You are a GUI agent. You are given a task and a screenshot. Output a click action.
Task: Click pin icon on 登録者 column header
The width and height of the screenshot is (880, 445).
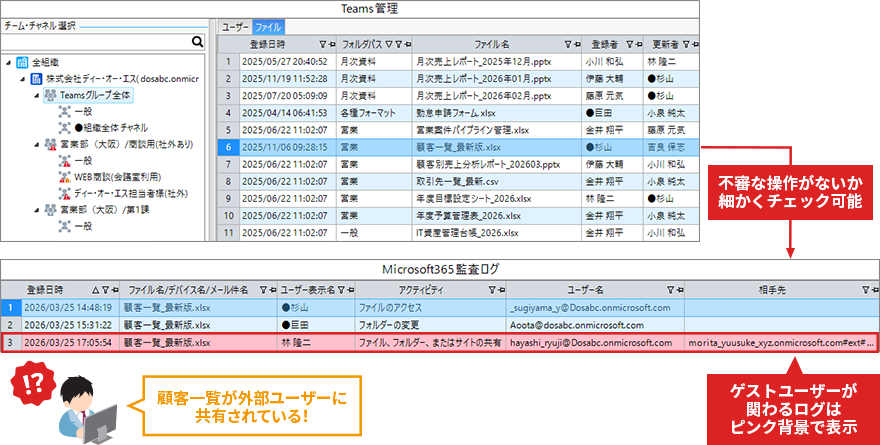click(636, 44)
